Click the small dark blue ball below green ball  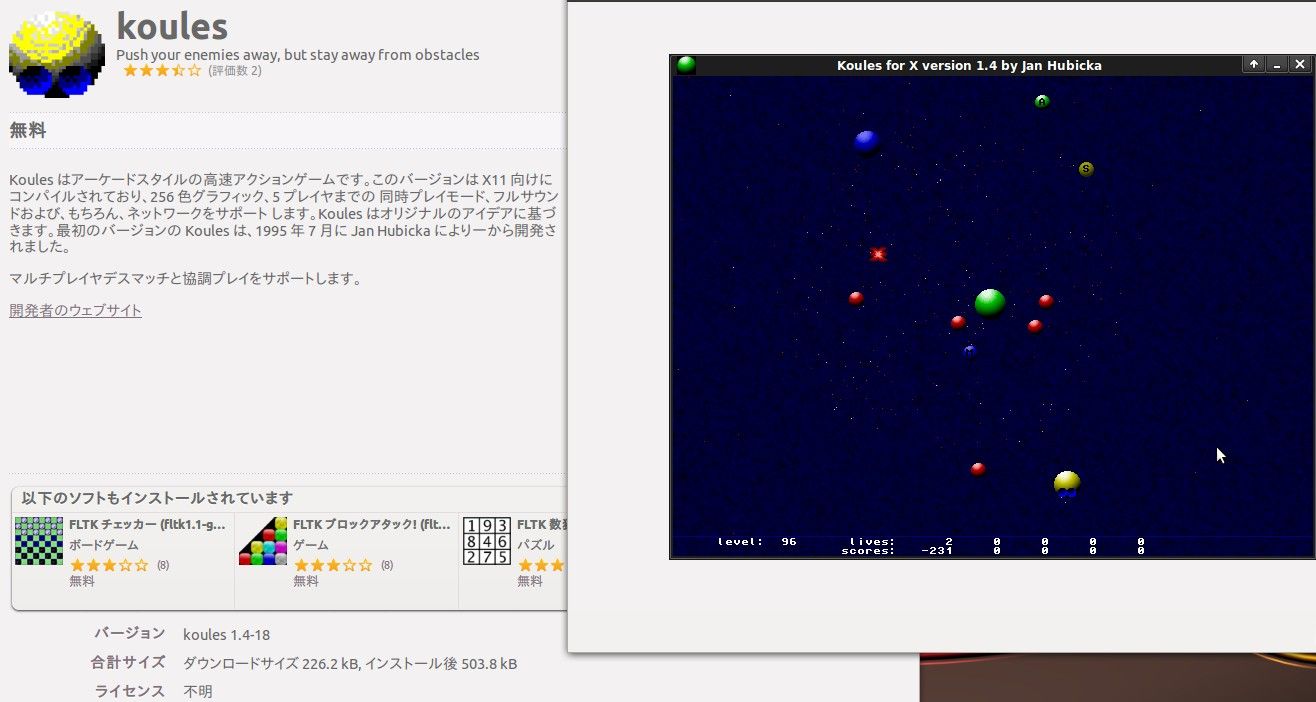tap(969, 350)
